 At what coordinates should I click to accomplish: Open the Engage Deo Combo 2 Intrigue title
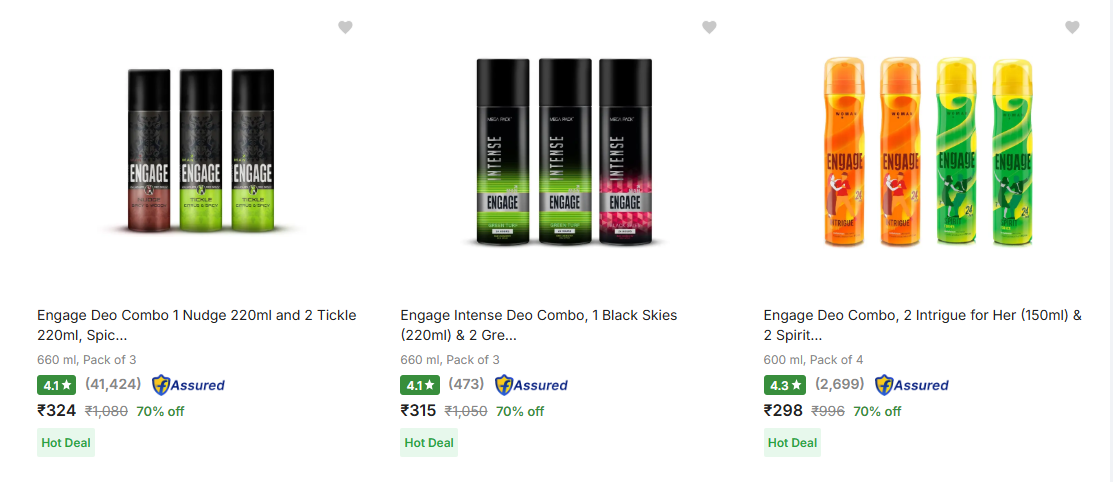(x=922, y=325)
